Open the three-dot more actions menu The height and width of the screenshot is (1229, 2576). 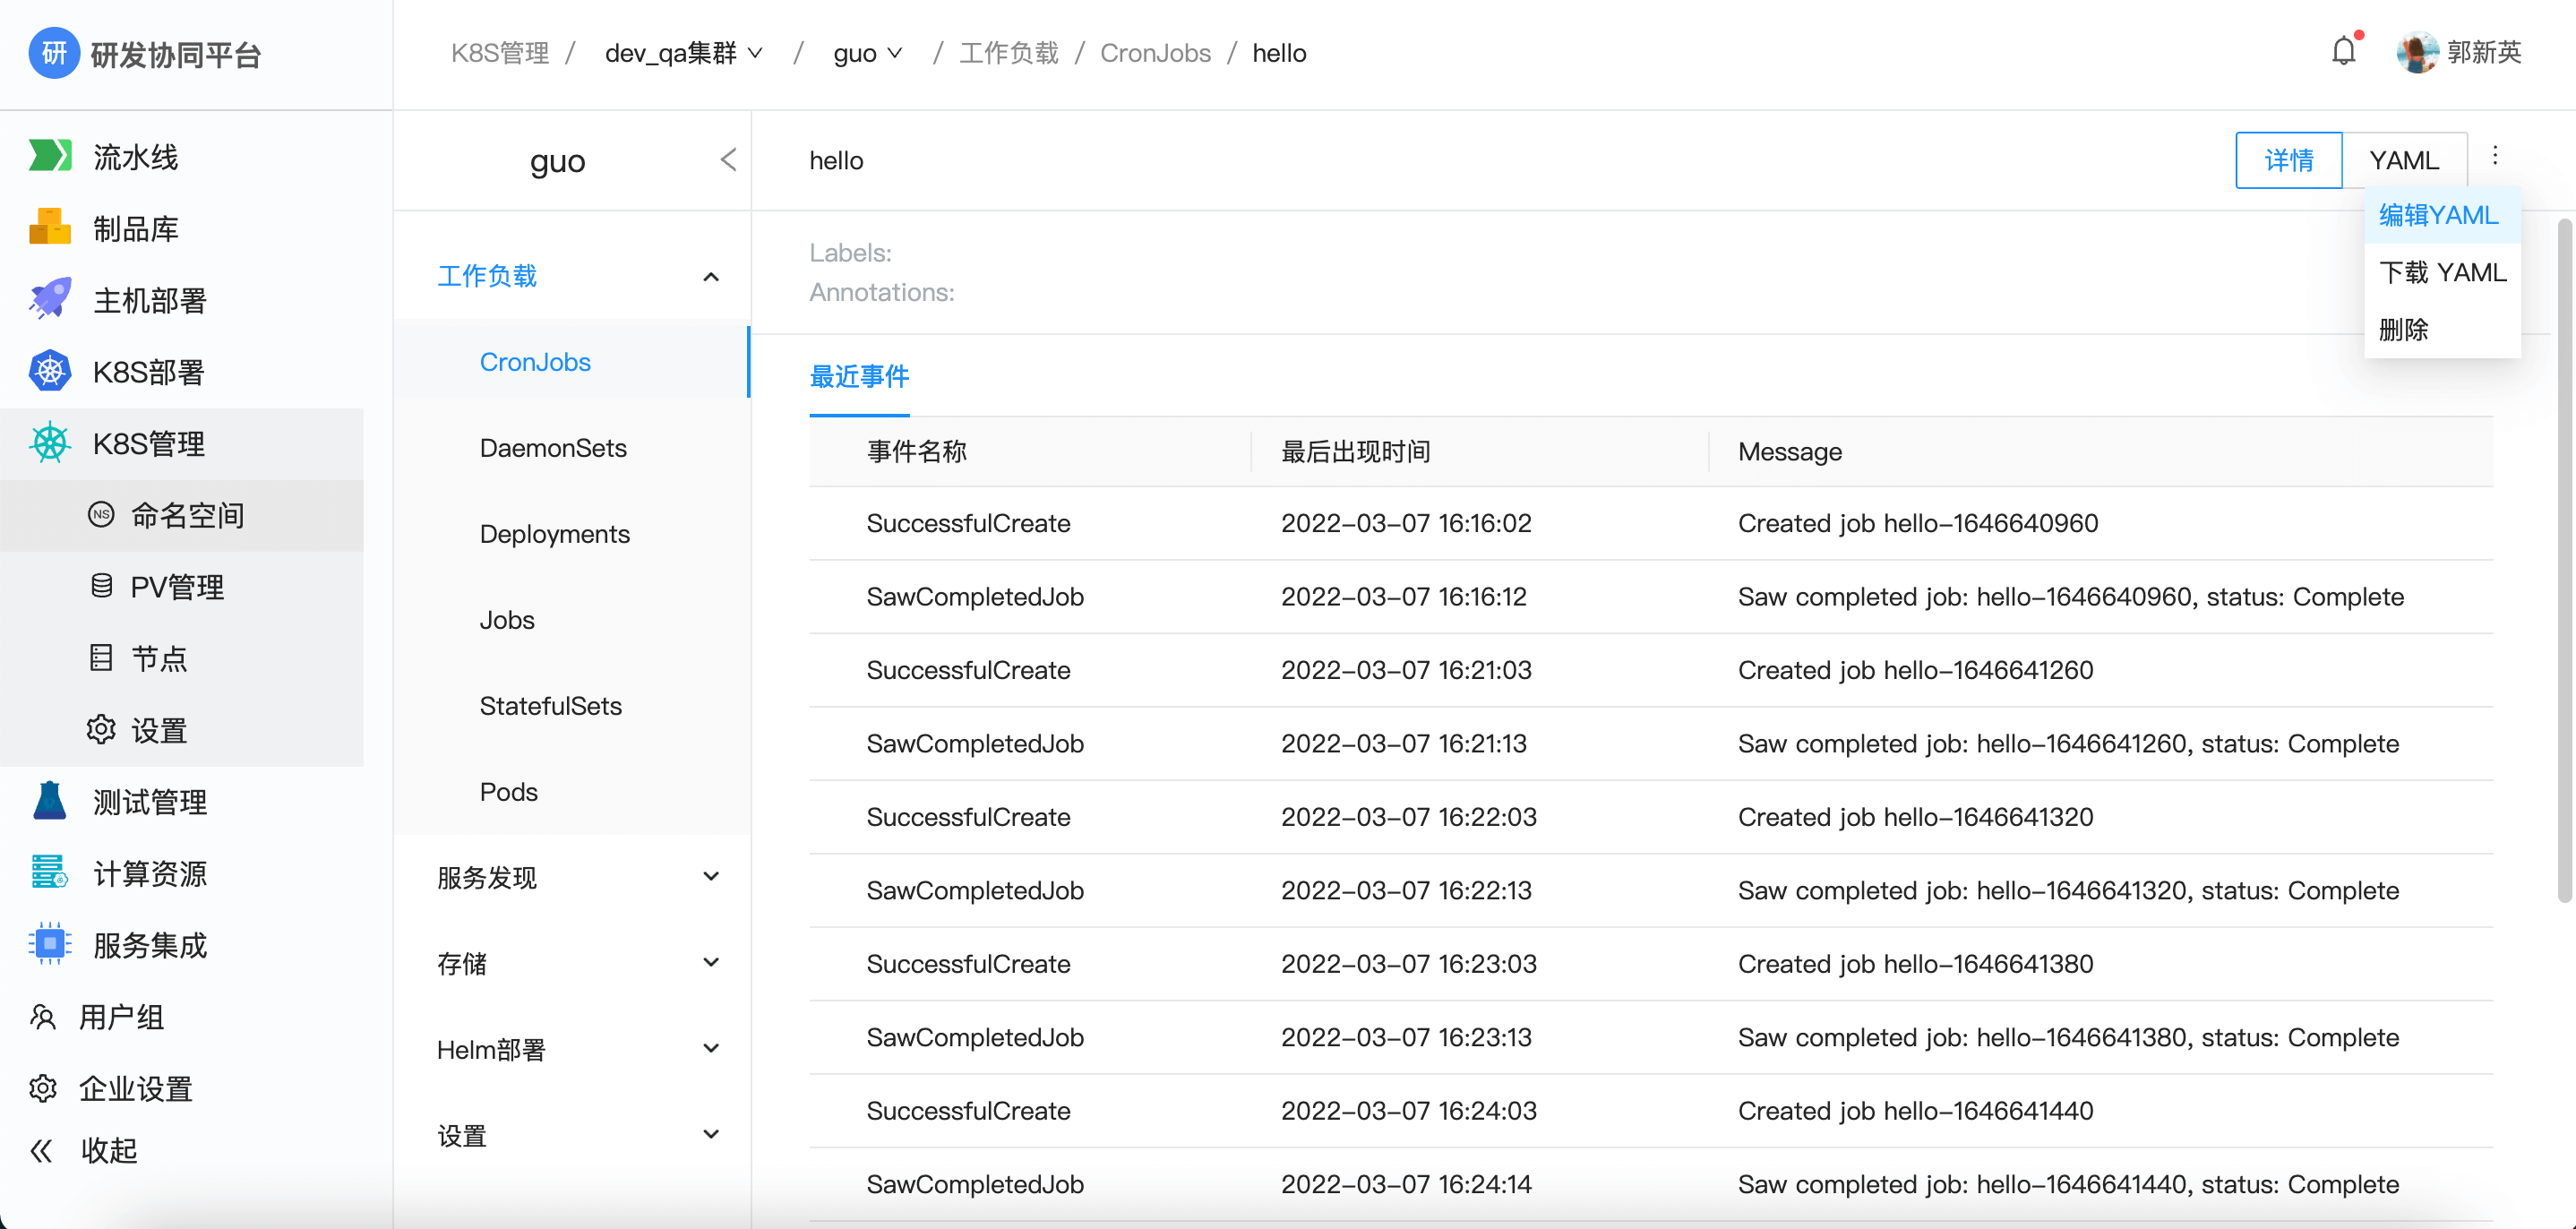2495,156
